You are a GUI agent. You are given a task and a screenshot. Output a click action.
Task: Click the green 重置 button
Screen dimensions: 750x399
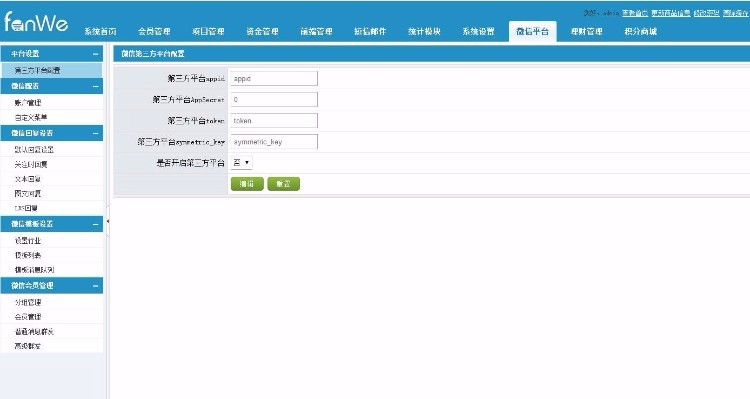[284, 184]
